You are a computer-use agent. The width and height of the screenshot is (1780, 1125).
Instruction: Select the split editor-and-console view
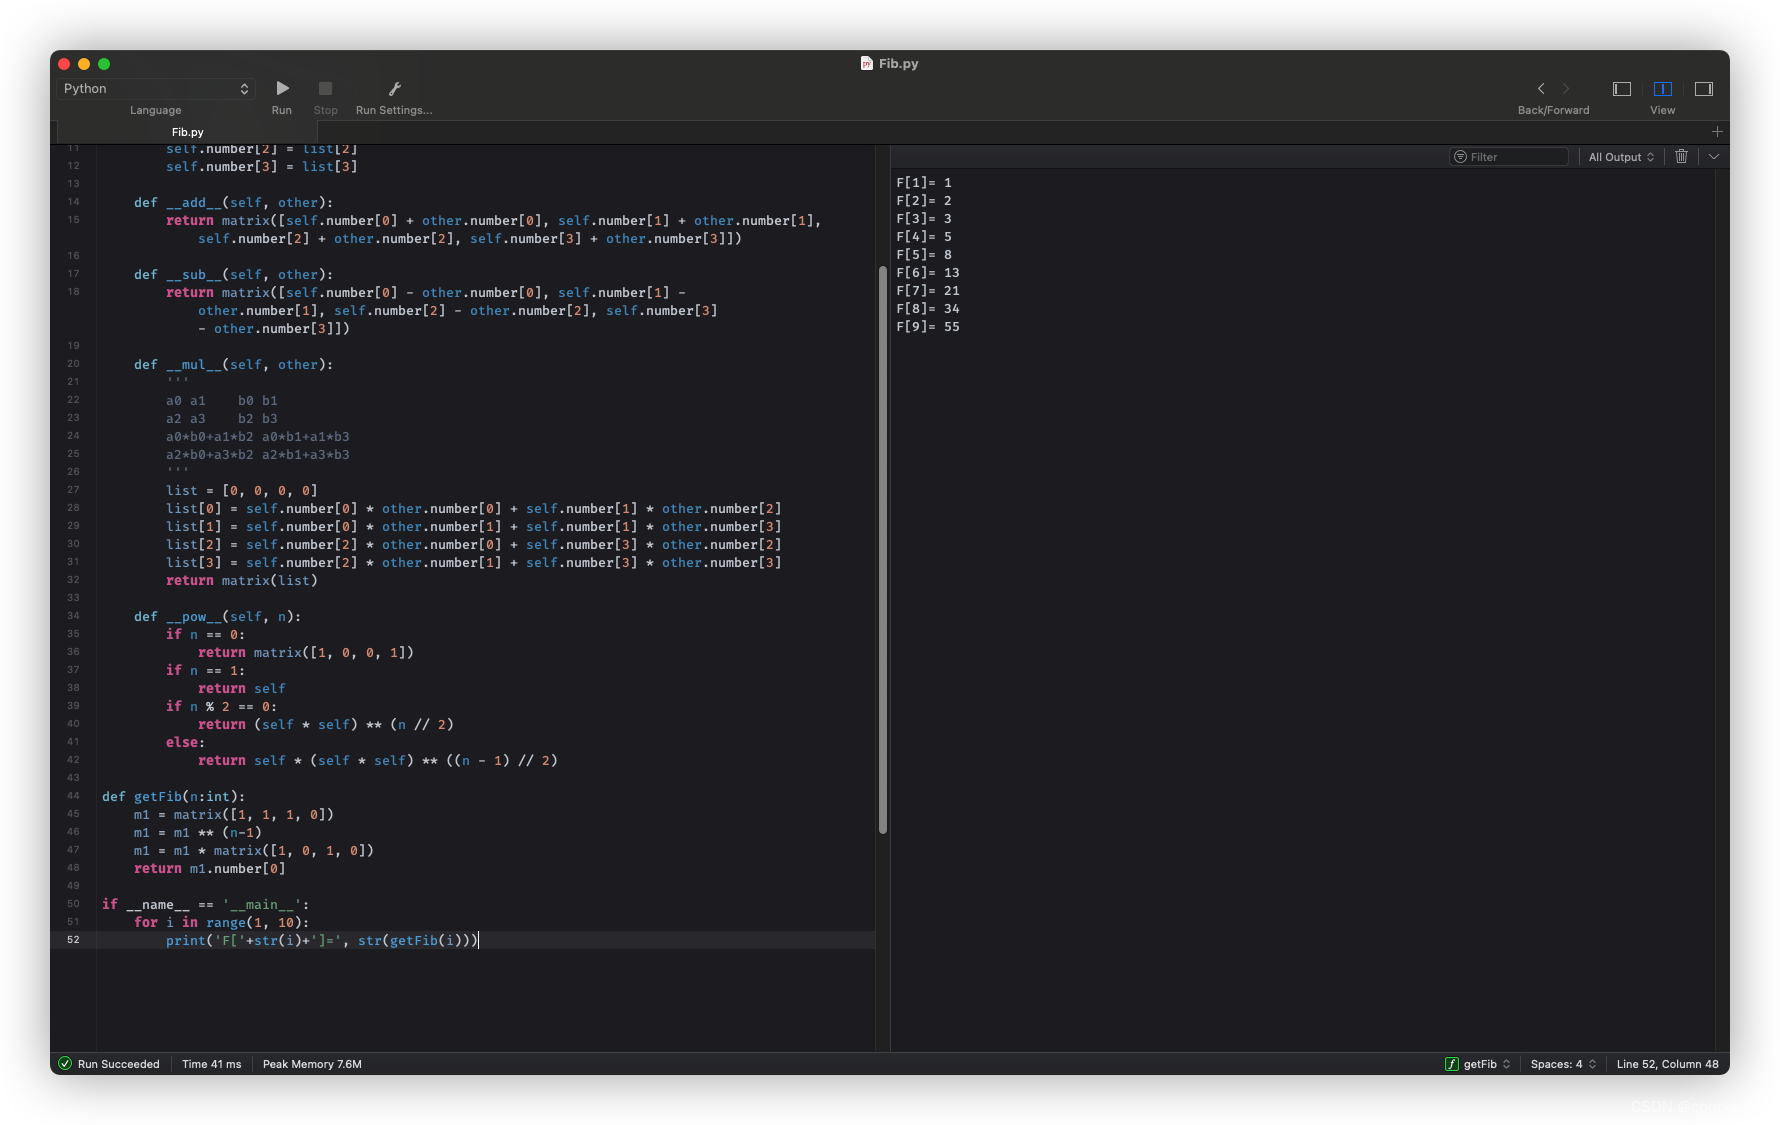pyautogui.click(x=1663, y=89)
